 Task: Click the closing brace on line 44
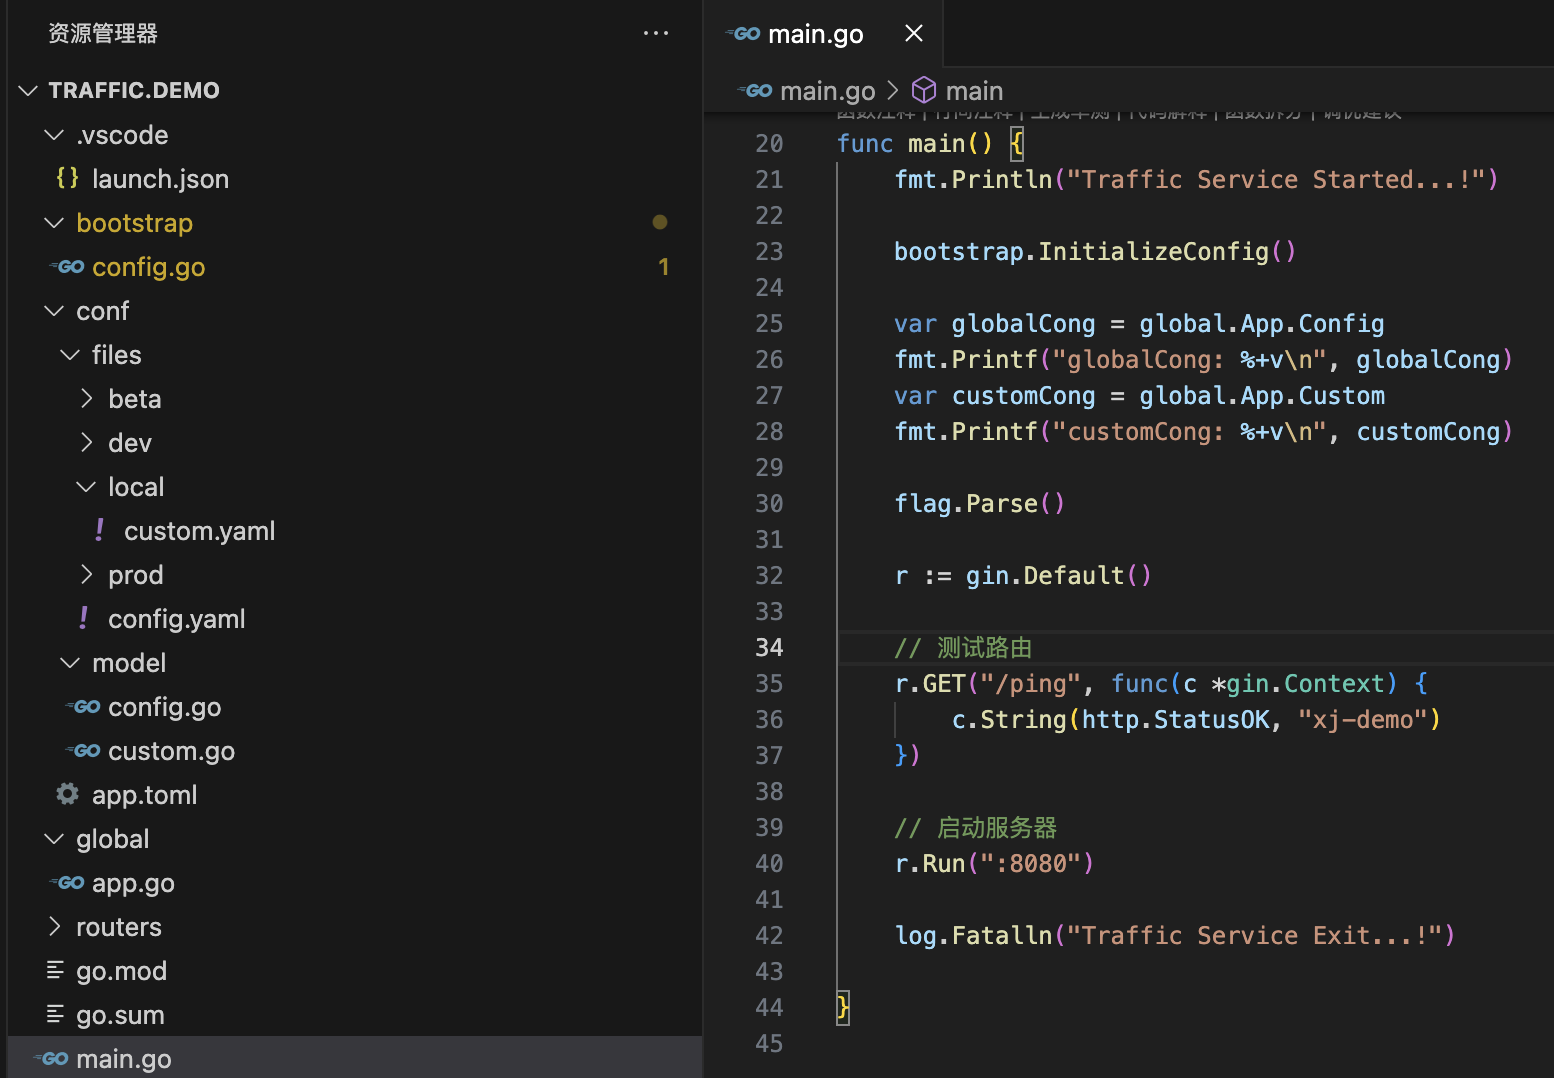[x=843, y=1007]
